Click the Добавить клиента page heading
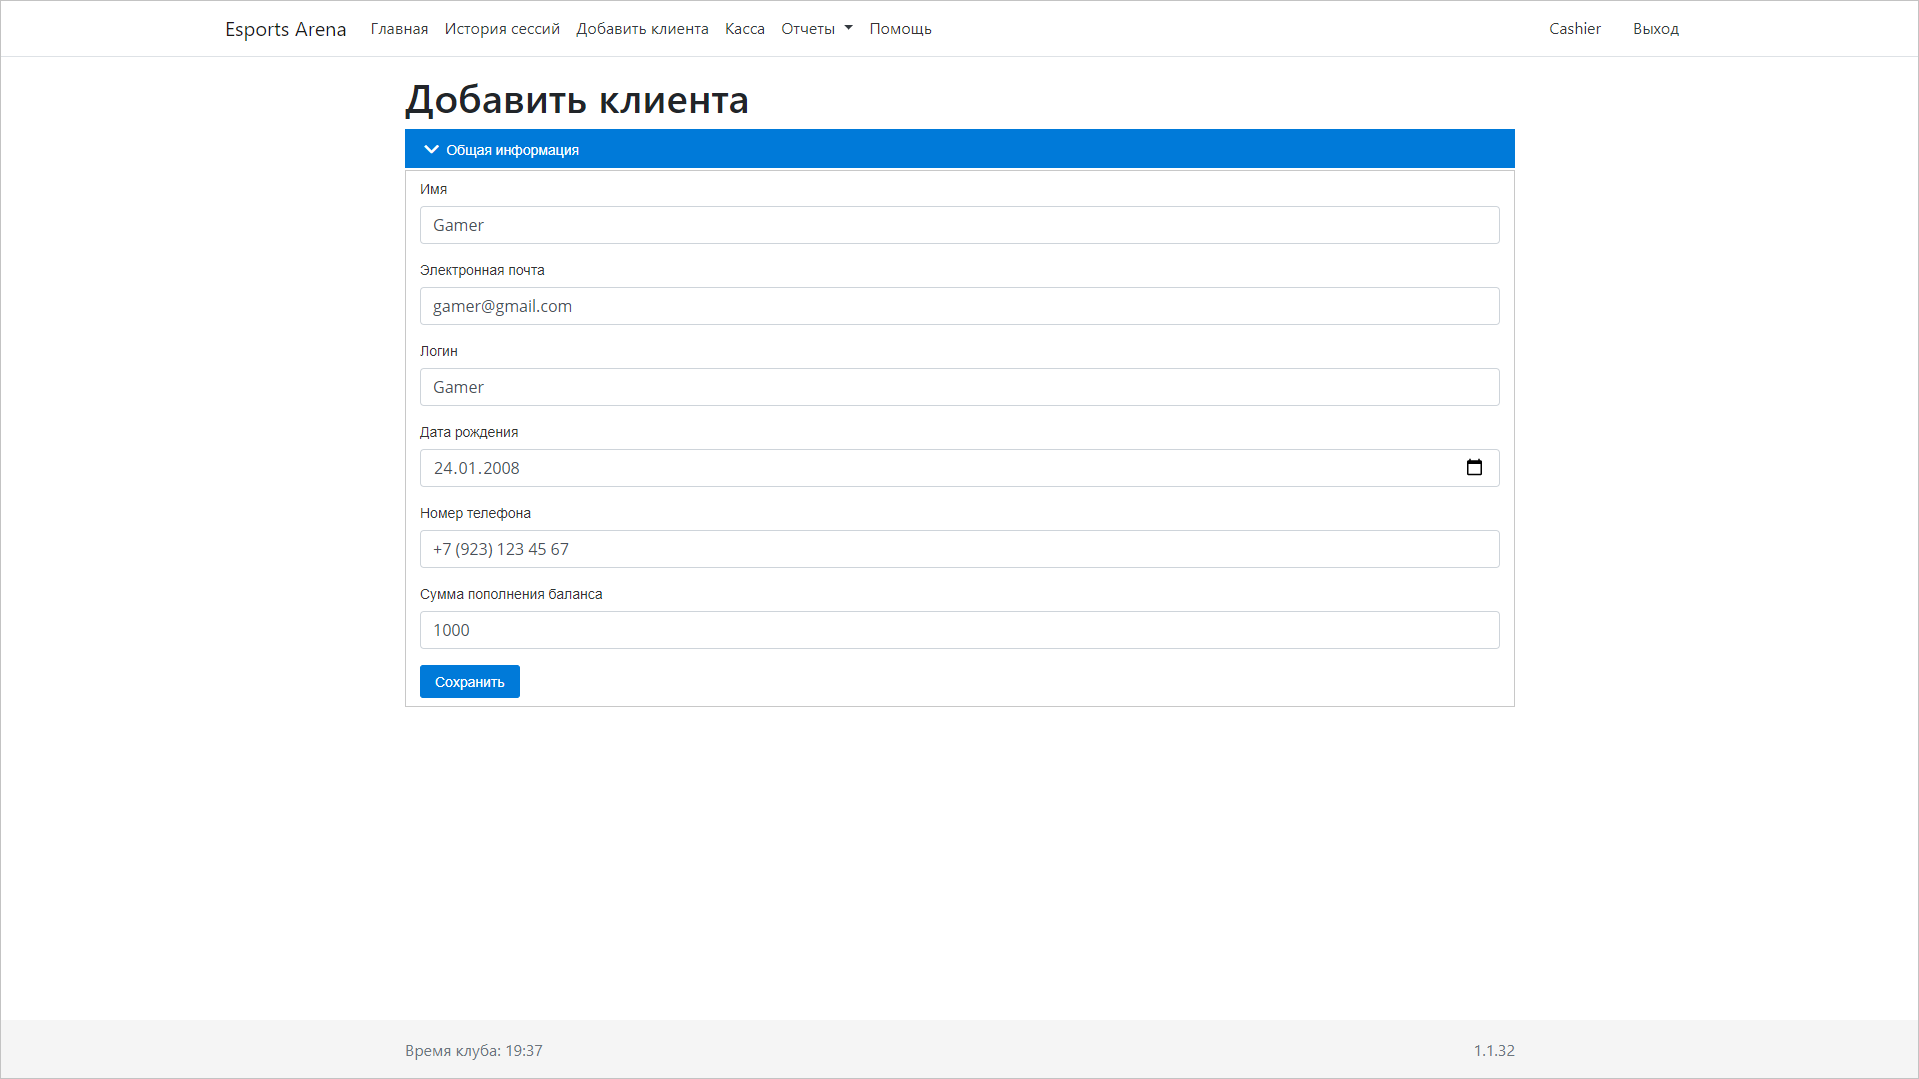This screenshot has width=1919, height=1079. 576,99
